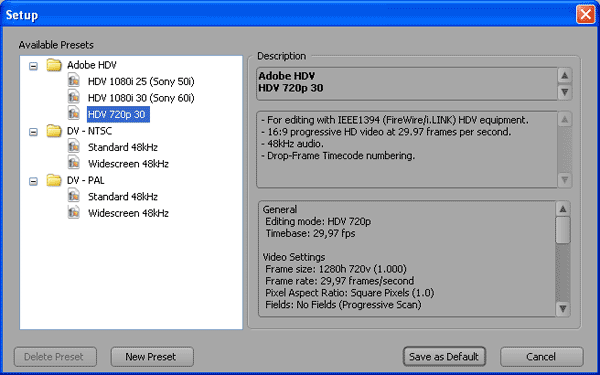Click the '16:9 progressive HD video' line

(x=386, y=132)
